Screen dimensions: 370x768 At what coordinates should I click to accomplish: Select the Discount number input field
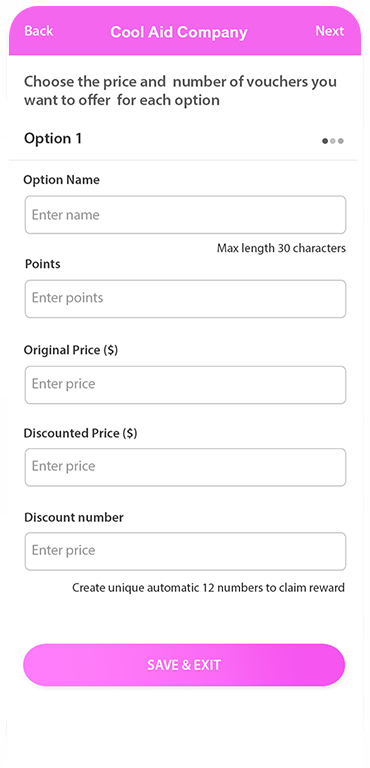coord(185,551)
